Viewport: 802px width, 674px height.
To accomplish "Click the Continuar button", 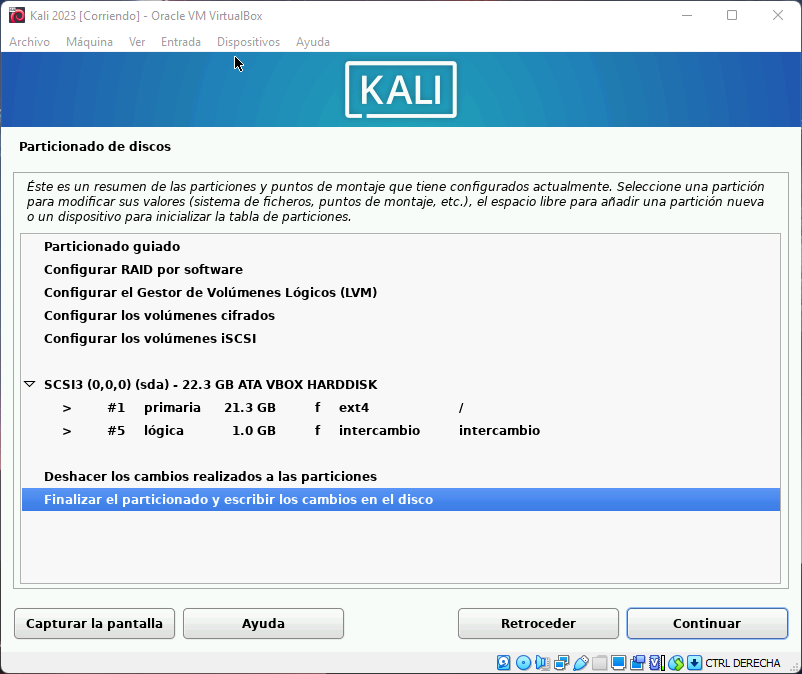I will click(707, 623).
